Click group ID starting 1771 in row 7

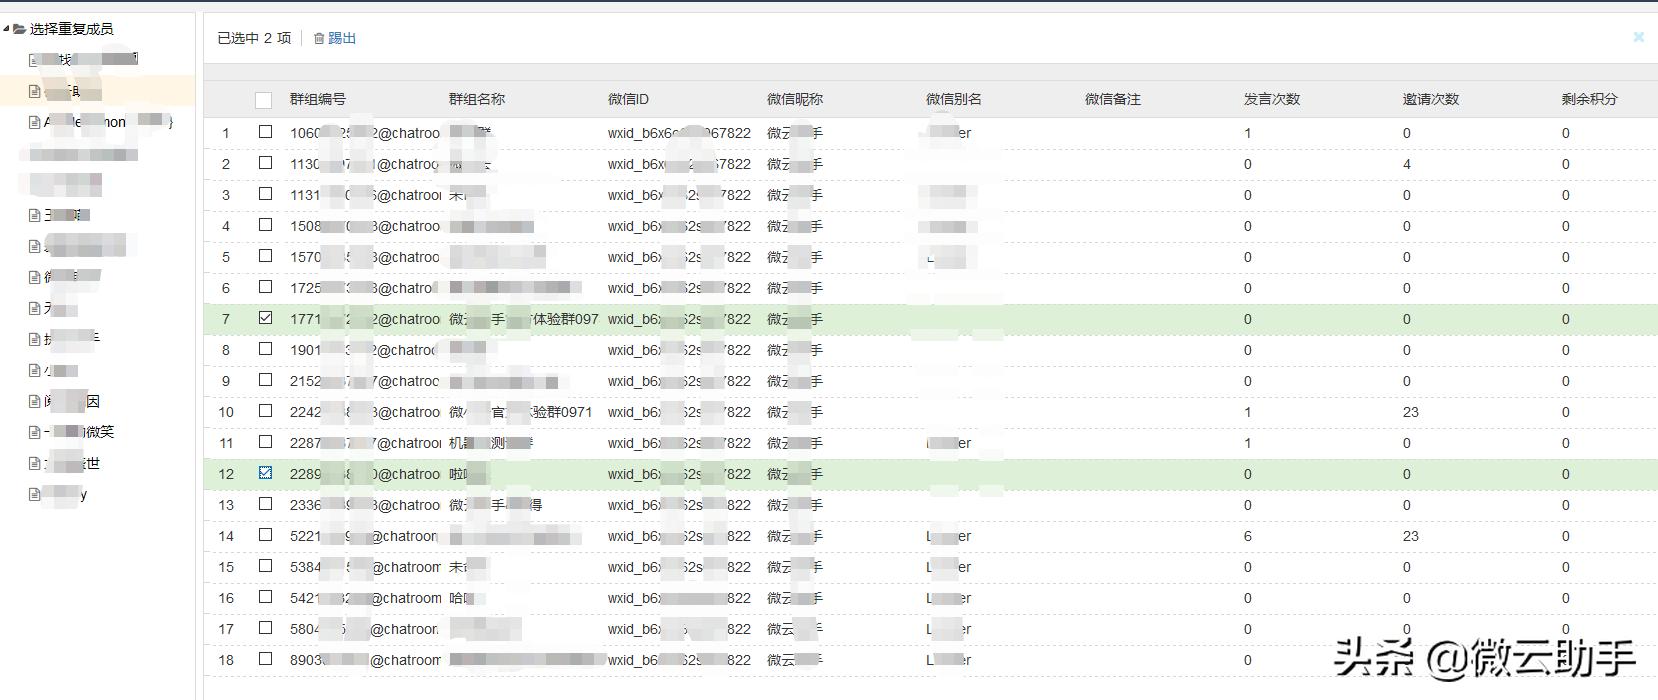pos(365,319)
